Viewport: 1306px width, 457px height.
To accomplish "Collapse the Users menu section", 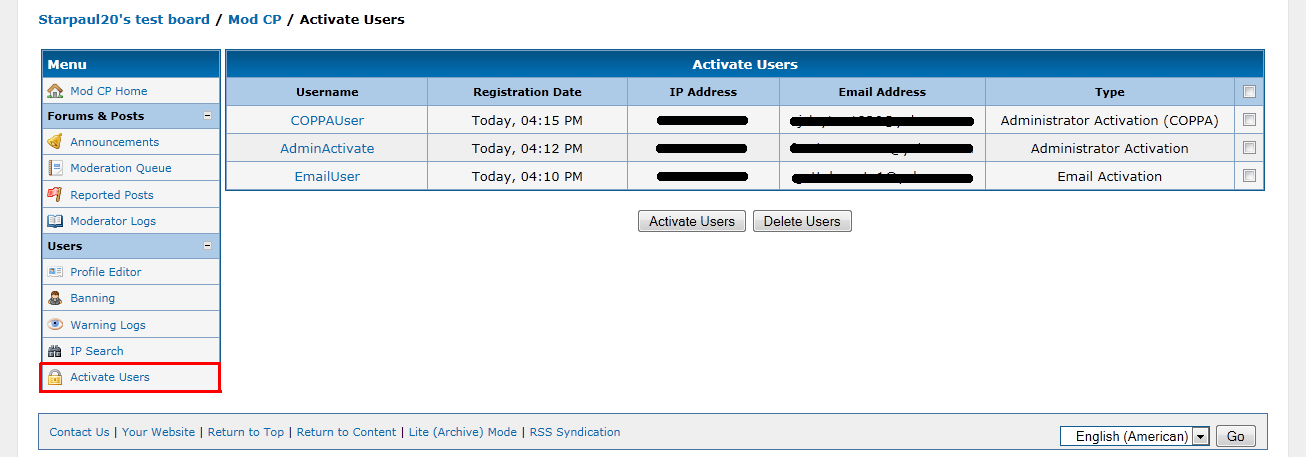I will click(x=208, y=246).
